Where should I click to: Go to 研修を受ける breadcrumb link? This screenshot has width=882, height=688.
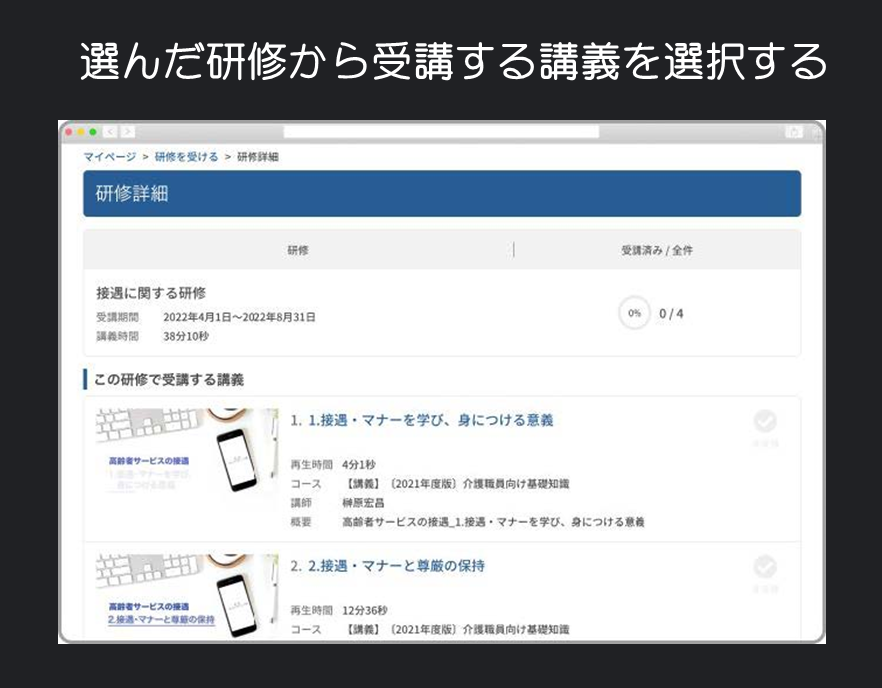[186, 157]
